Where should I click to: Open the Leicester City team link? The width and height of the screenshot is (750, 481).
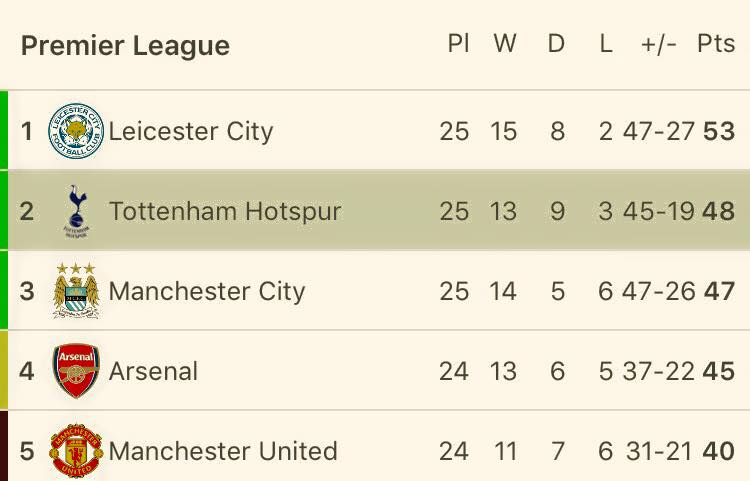tap(190, 131)
